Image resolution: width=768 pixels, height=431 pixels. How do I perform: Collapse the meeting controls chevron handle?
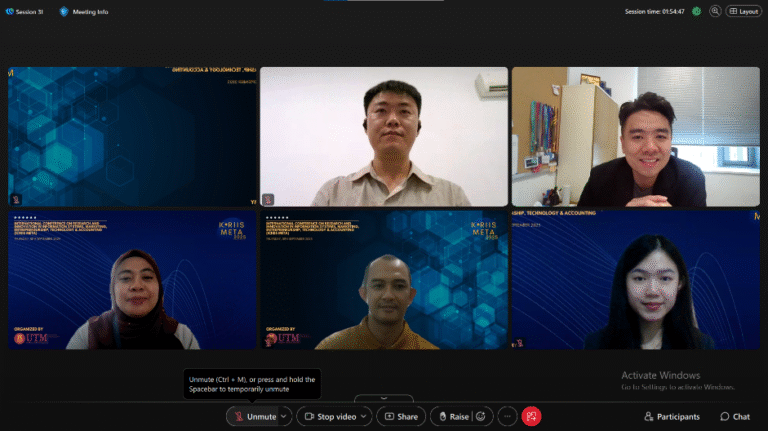coord(384,398)
